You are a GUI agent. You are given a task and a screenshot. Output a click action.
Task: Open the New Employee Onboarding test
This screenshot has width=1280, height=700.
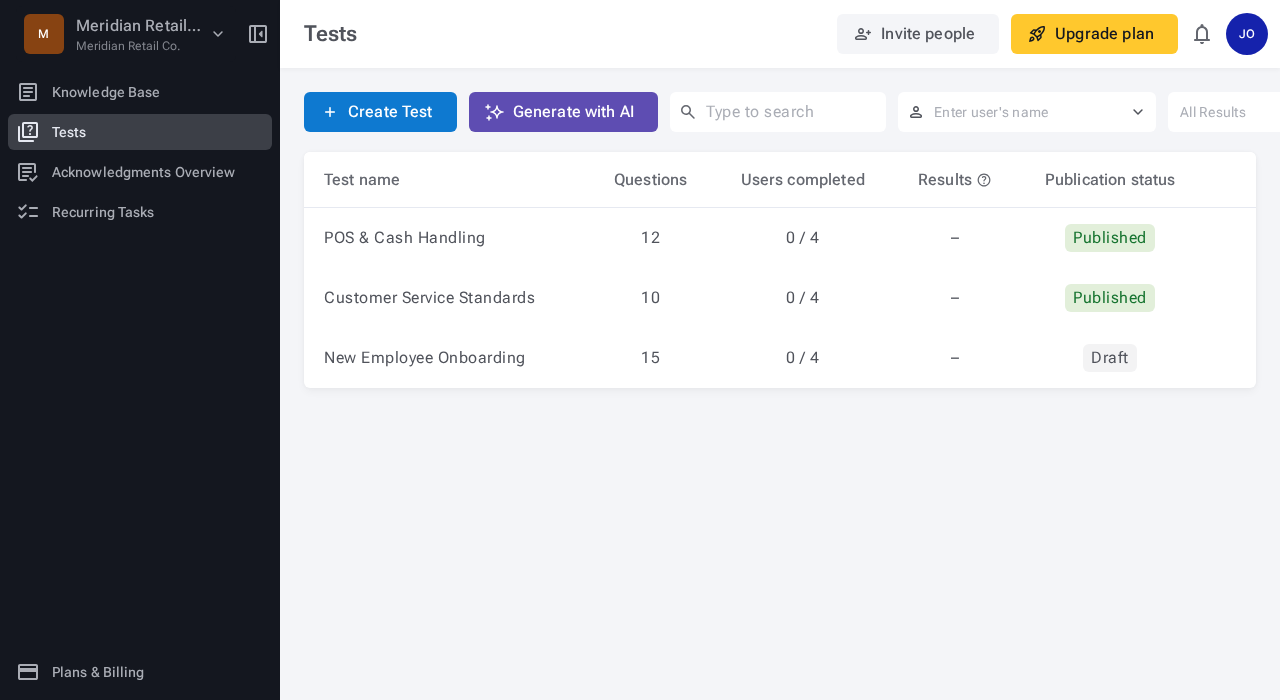coord(424,358)
